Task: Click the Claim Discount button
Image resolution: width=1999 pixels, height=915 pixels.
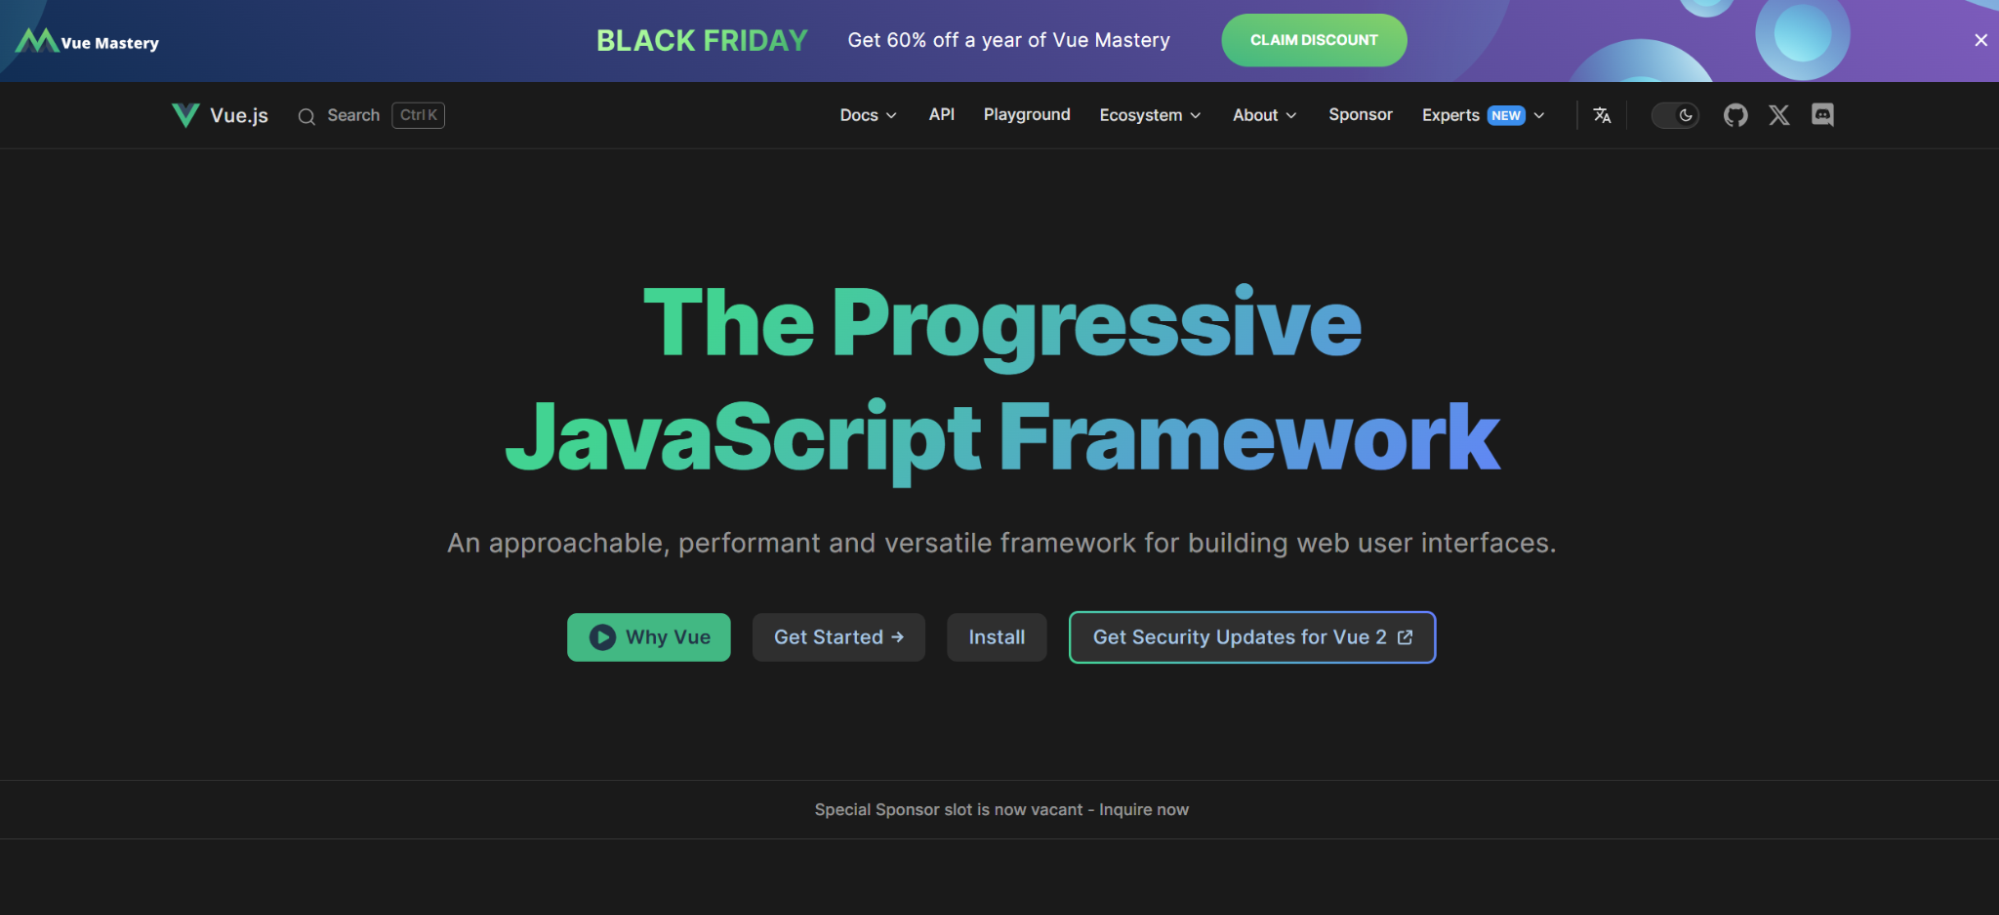Action: [x=1313, y=40]
